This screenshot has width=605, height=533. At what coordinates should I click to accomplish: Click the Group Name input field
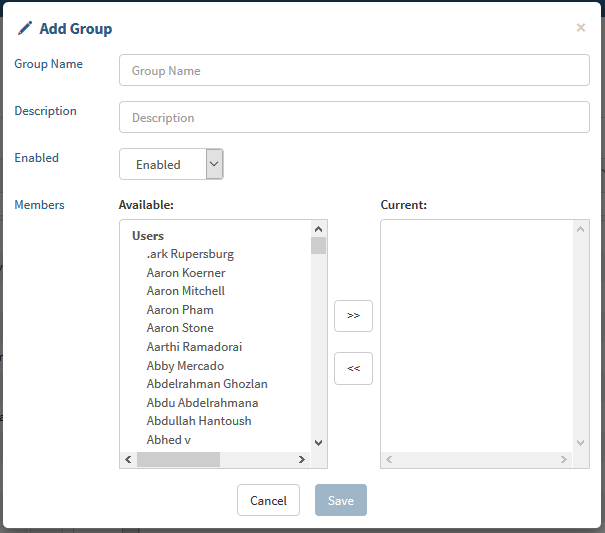[x=354, y=71]
